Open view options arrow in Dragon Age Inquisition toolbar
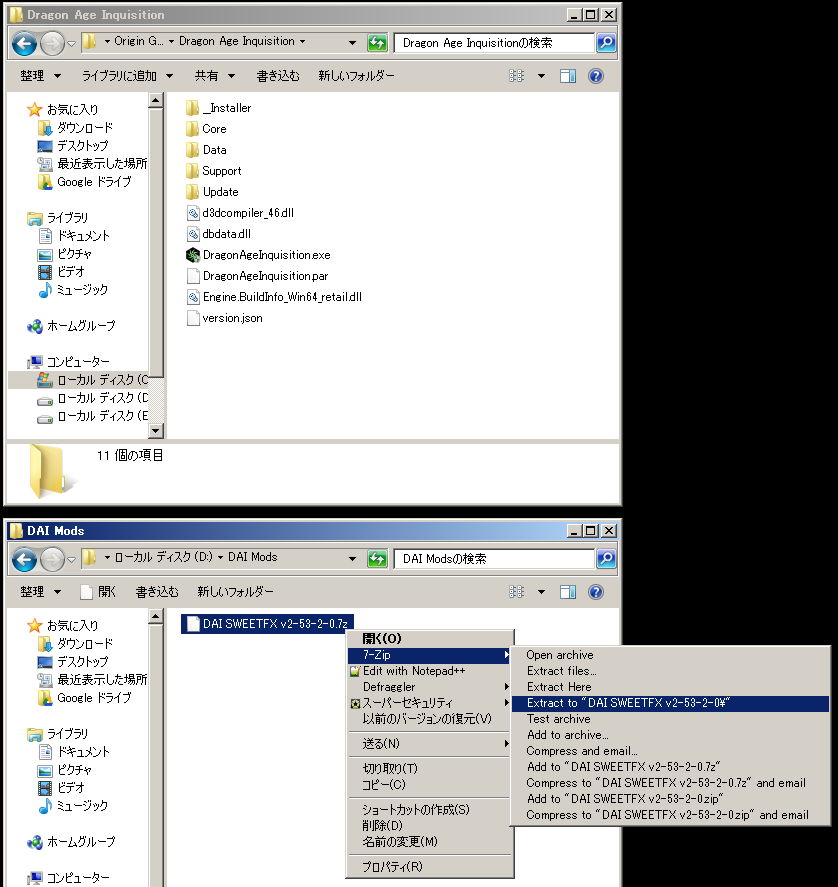Viewport: 838px width, 887px height. pos(542,76)
